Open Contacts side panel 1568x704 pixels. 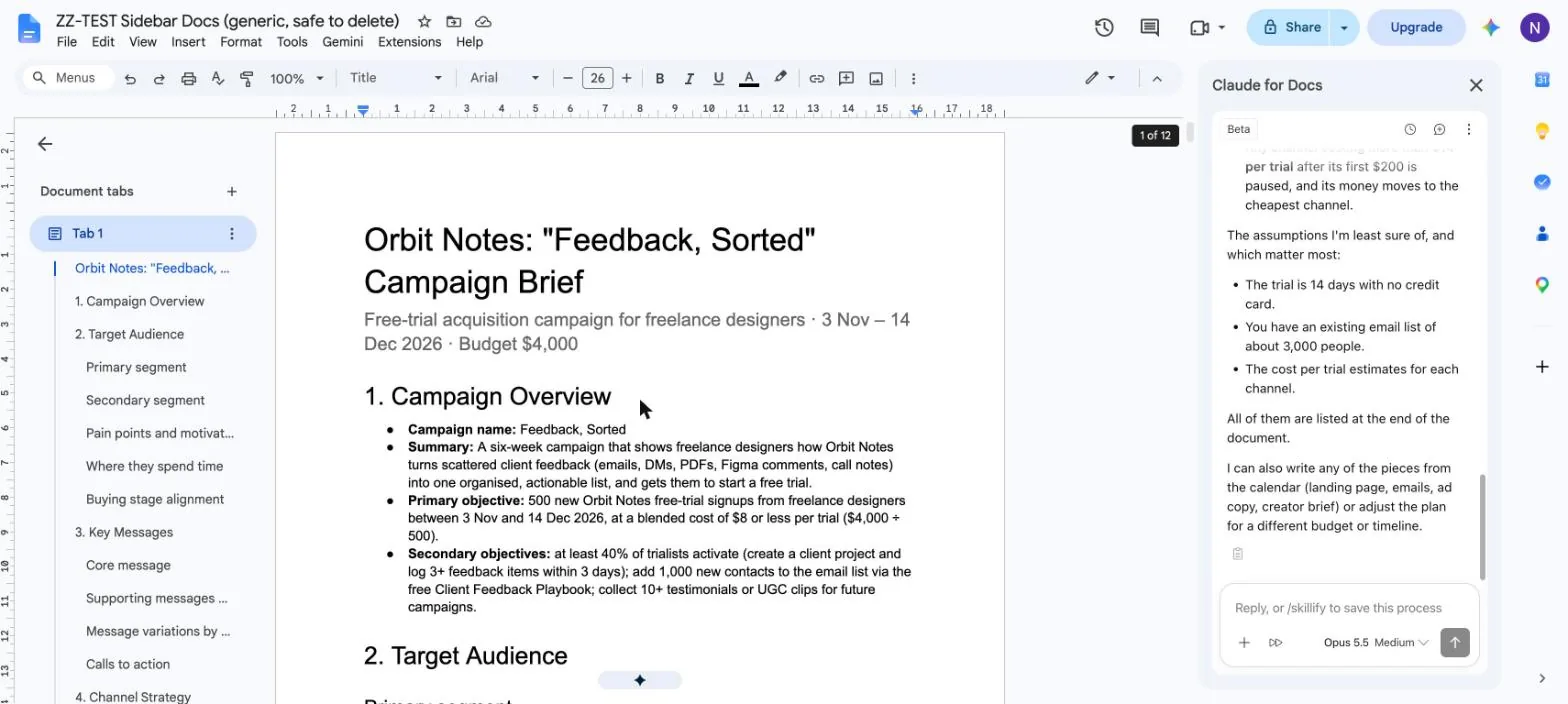click(x=1542, y=233)
